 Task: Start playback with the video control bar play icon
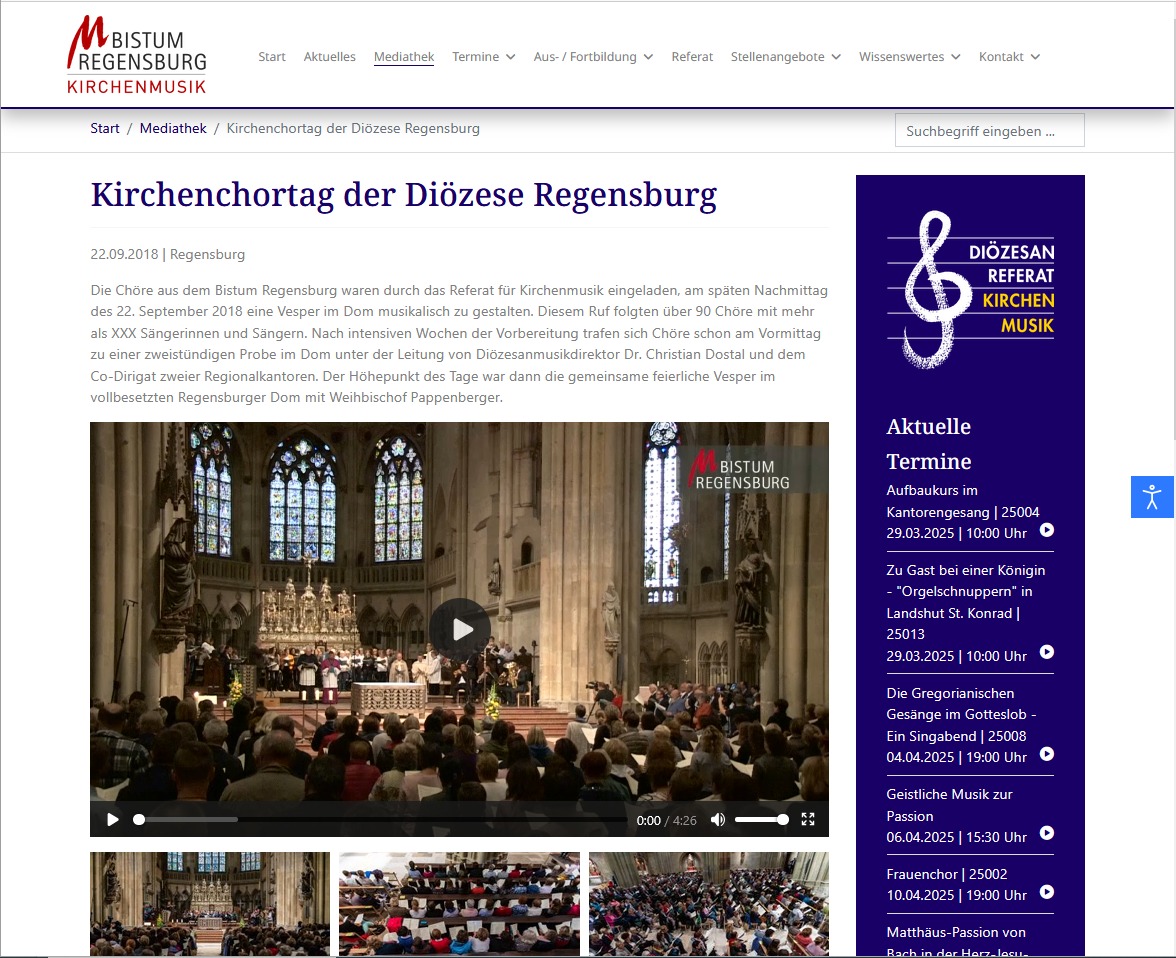click(112, 819)
